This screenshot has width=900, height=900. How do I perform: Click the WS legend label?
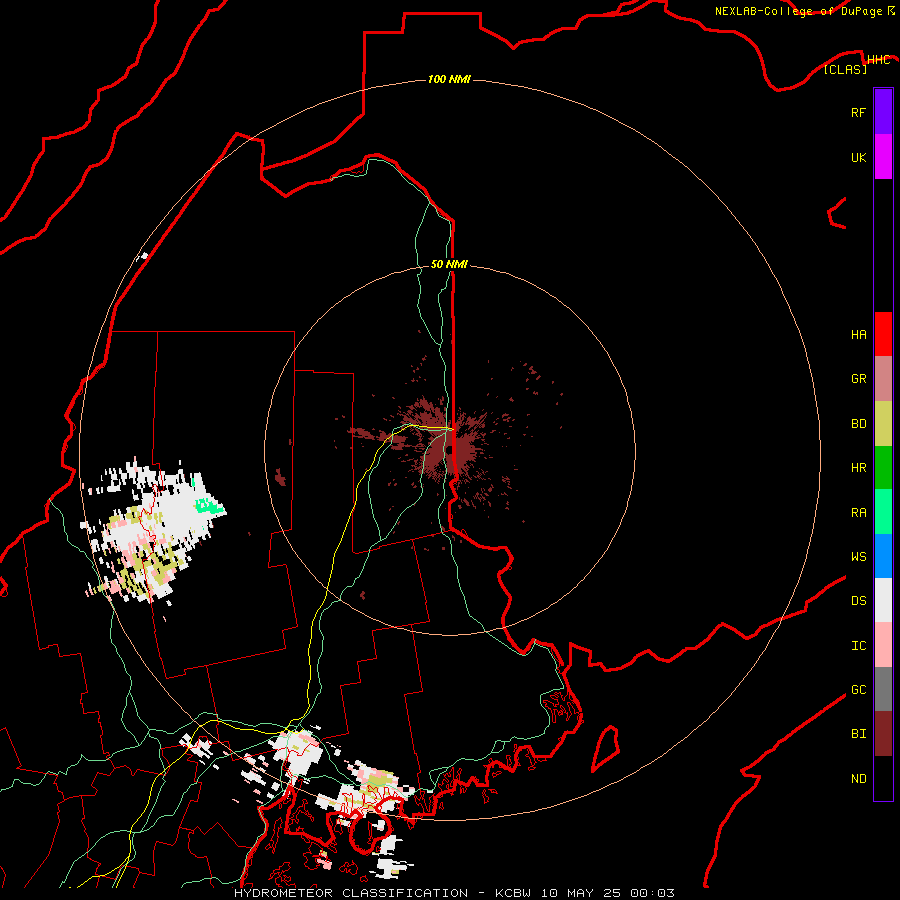858,557
